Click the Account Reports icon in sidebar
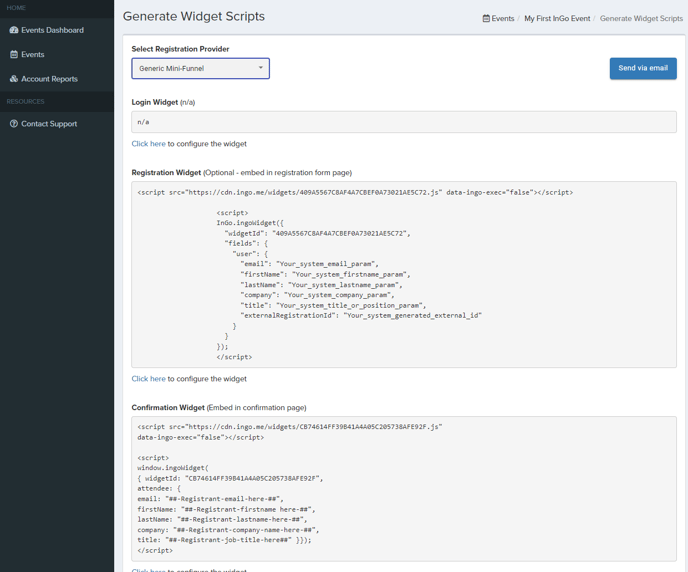 pos(14,79)
